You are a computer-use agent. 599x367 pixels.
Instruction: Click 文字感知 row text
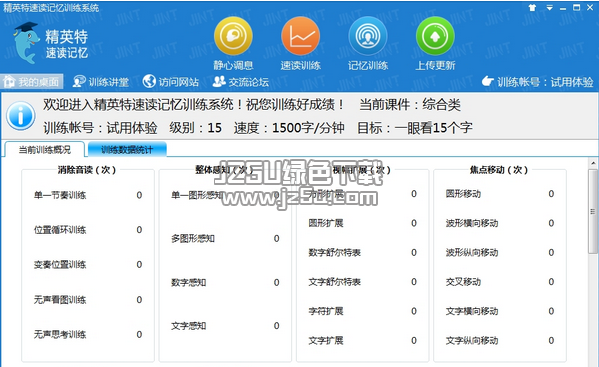coord(189,326)
